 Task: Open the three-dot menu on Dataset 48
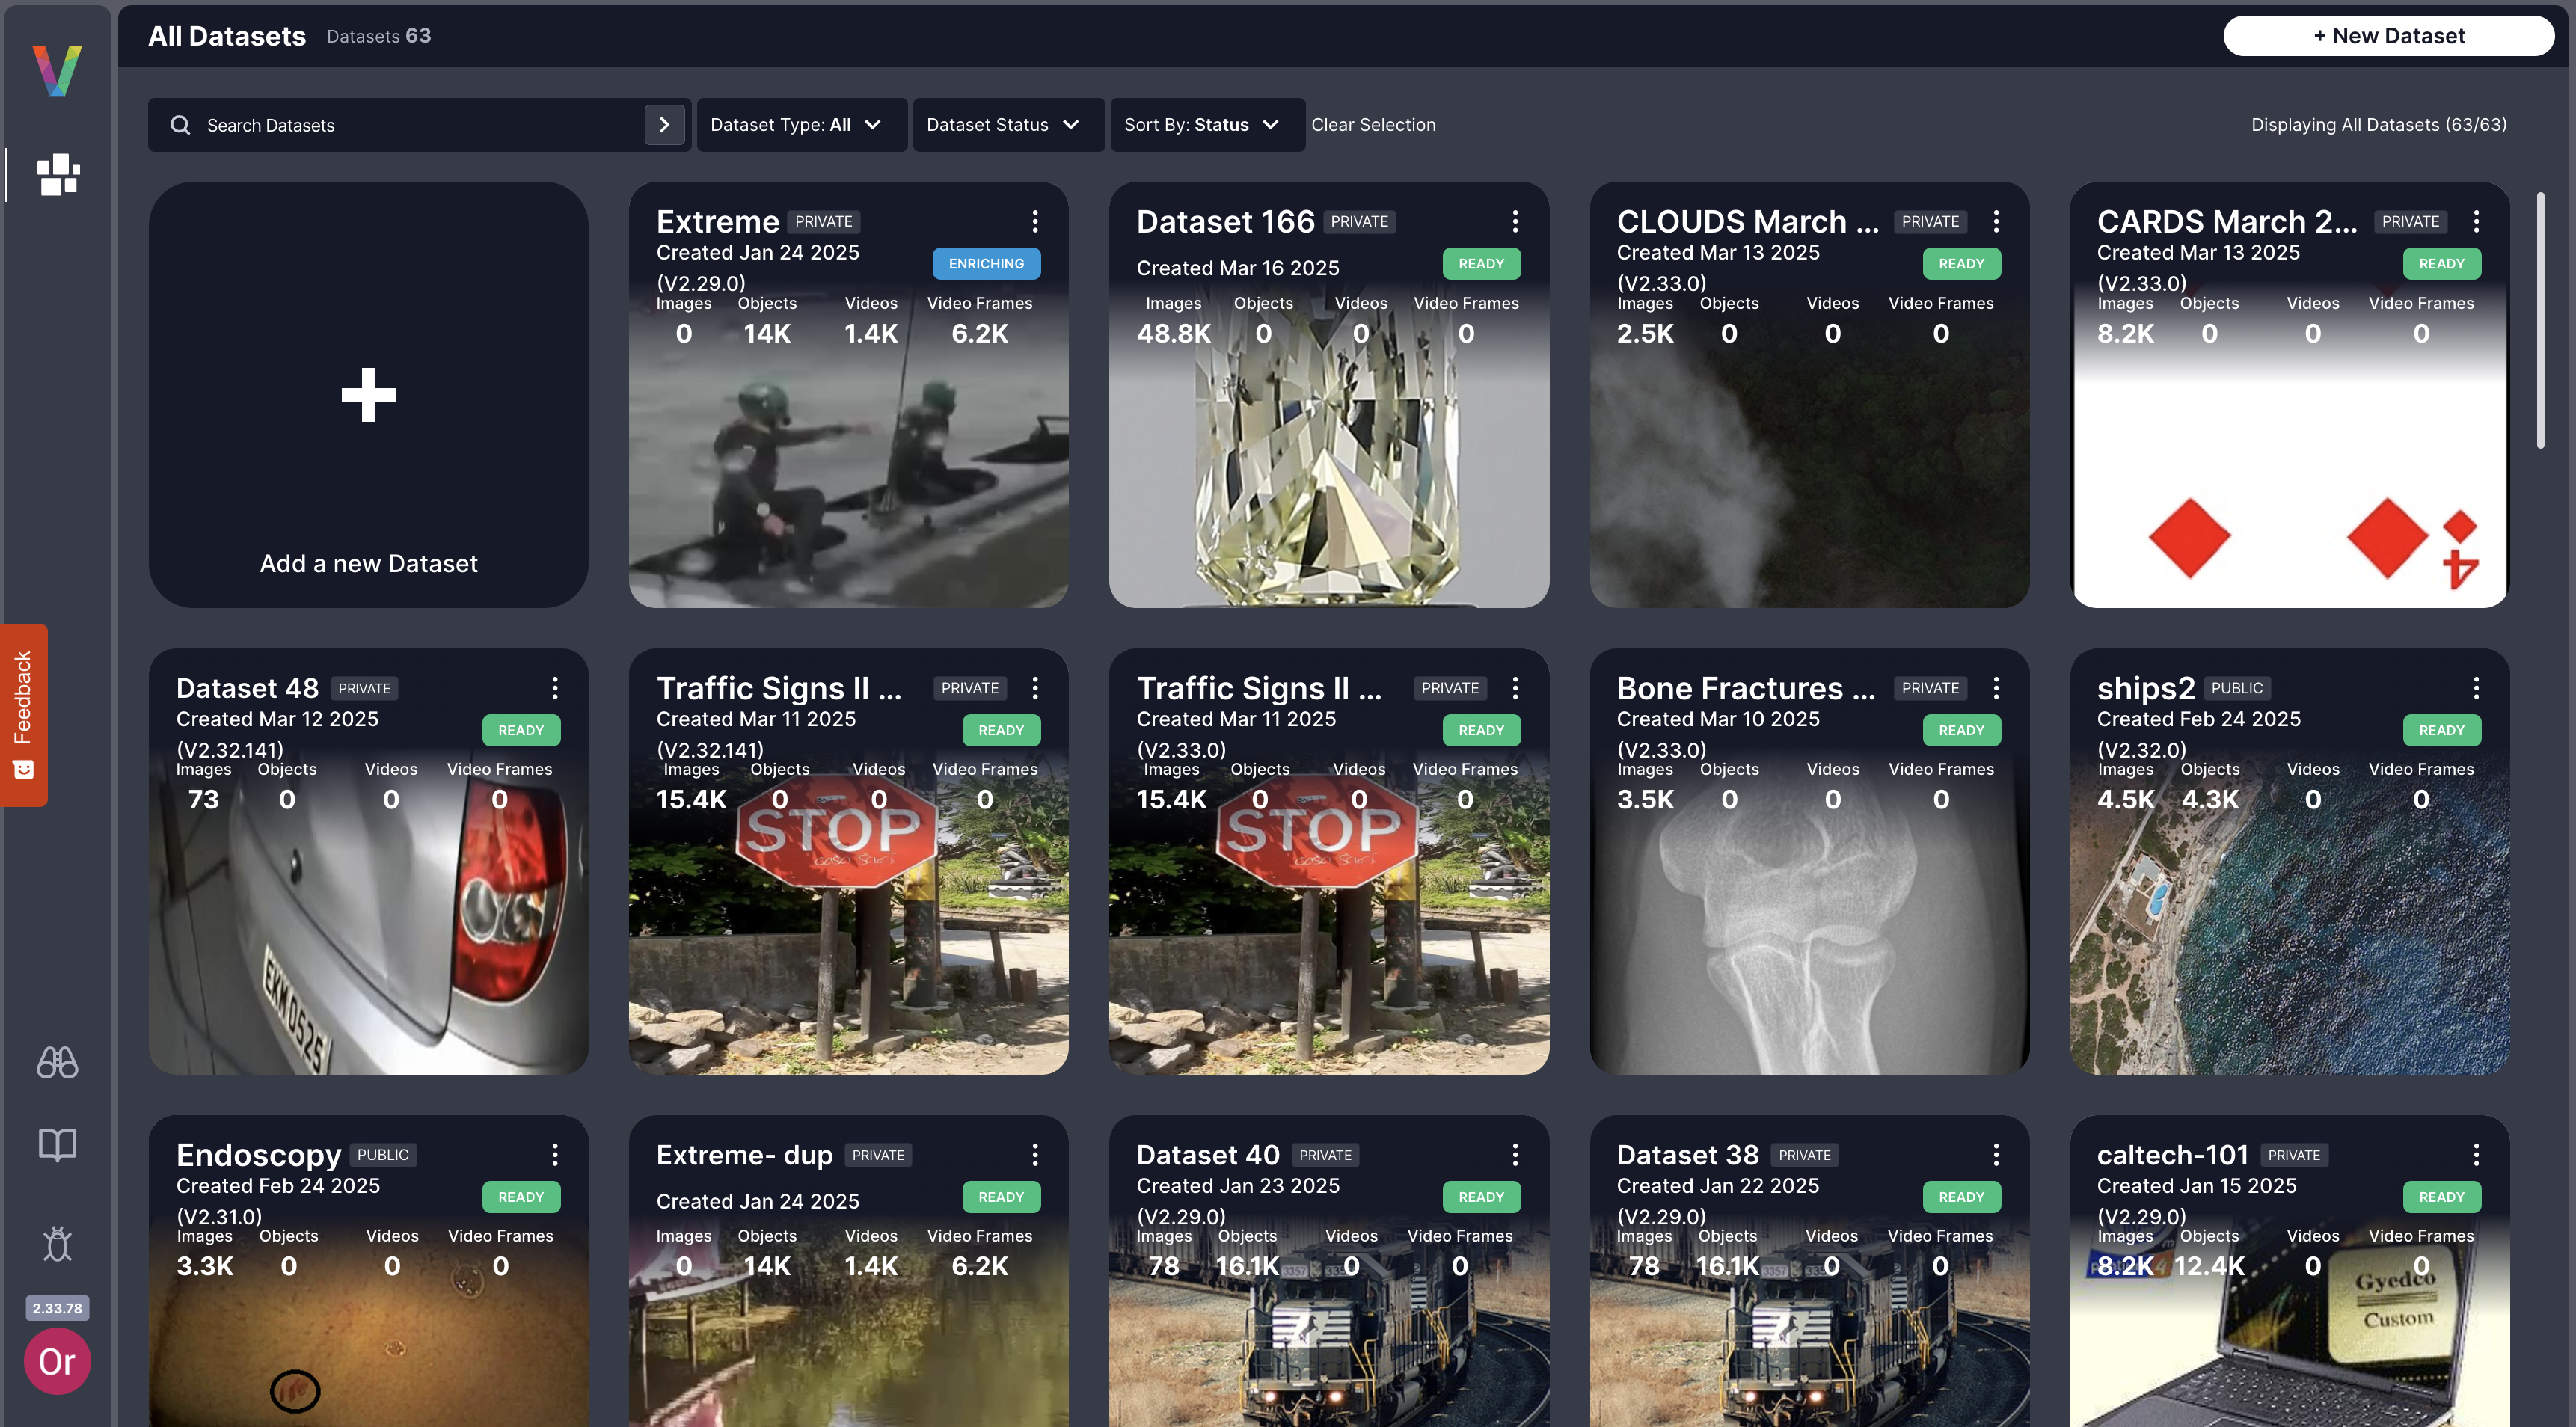[555, 688]
